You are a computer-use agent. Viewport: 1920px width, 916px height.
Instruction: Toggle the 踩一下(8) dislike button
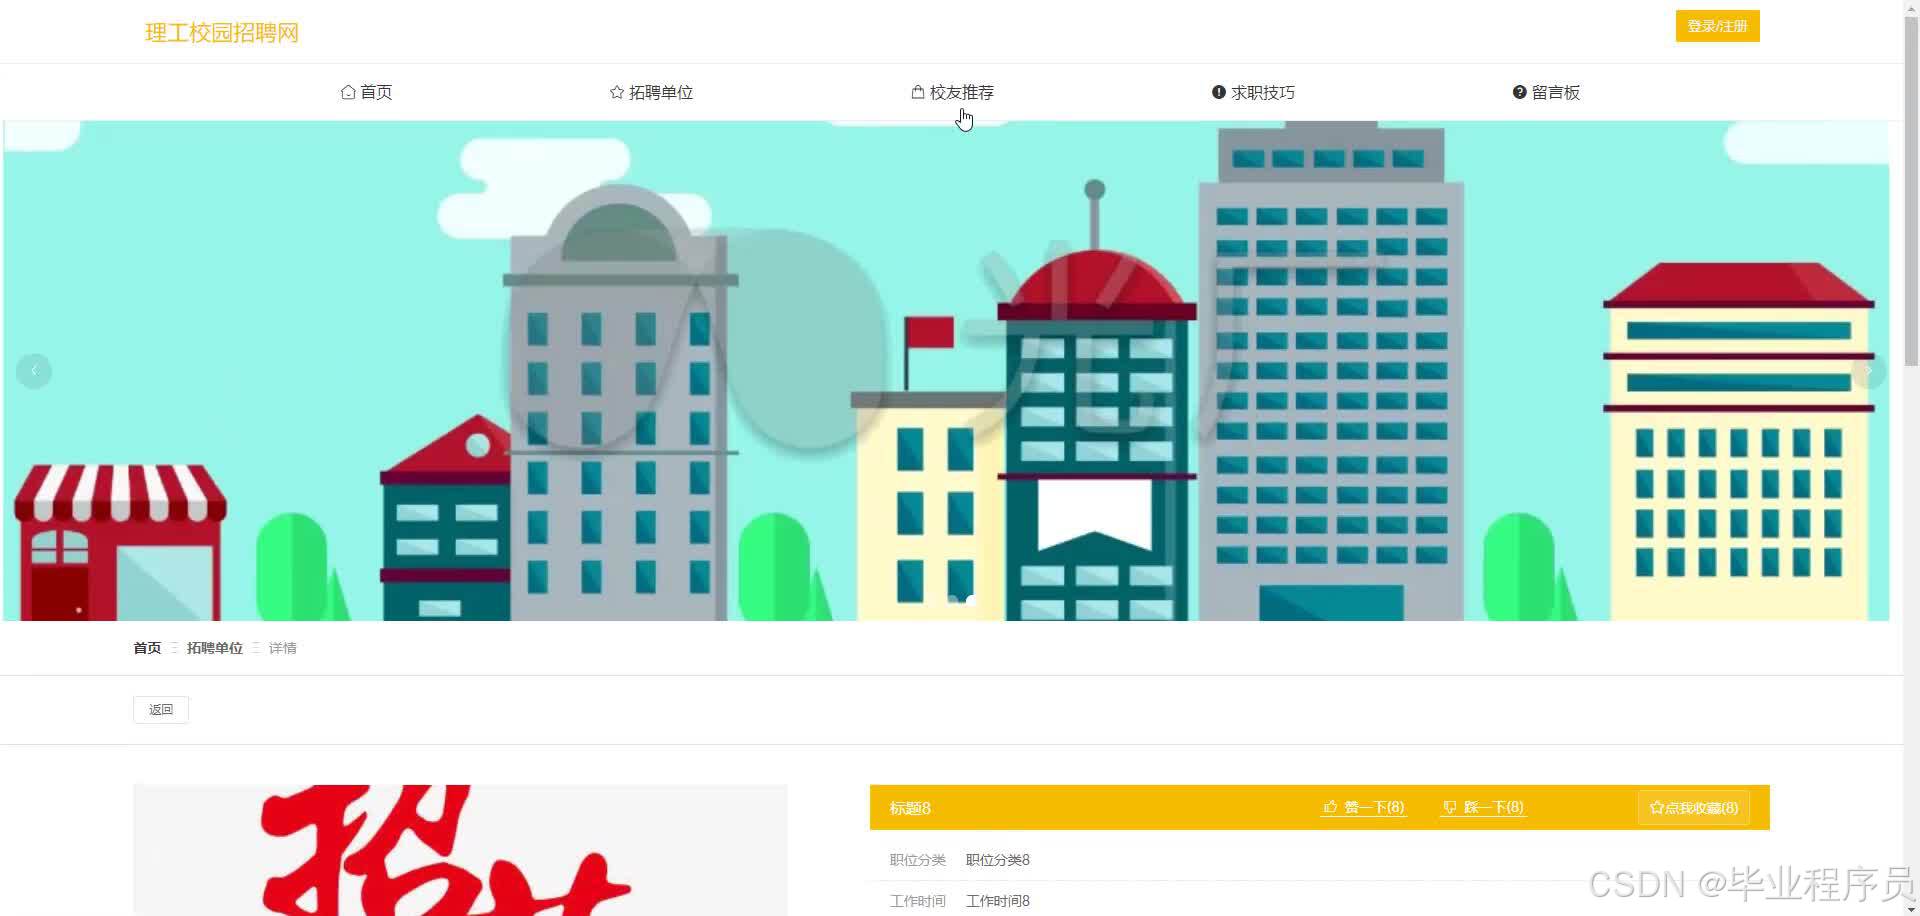[1483, 807]
